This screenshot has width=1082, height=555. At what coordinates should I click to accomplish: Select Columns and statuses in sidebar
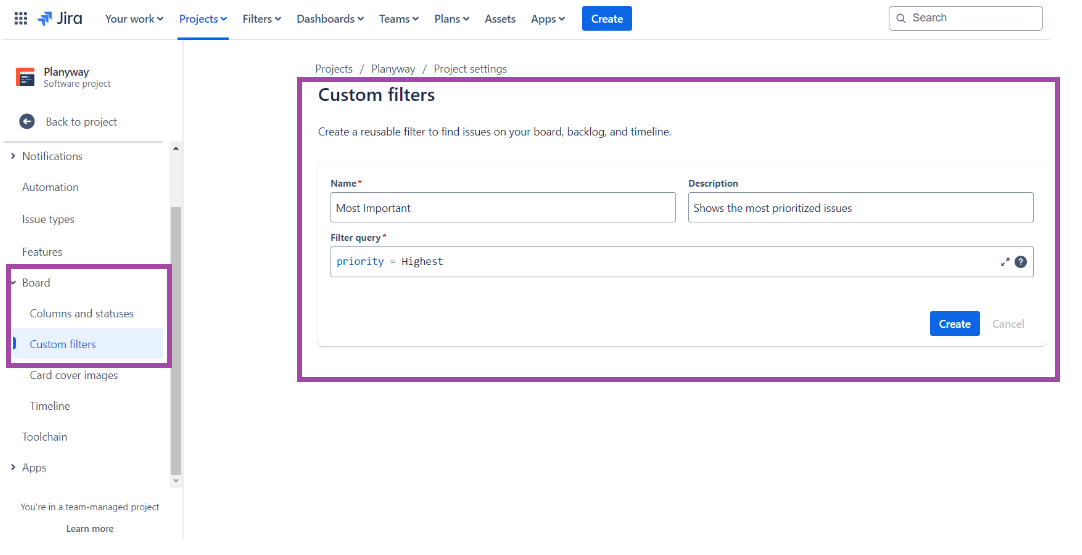[81, 313]
